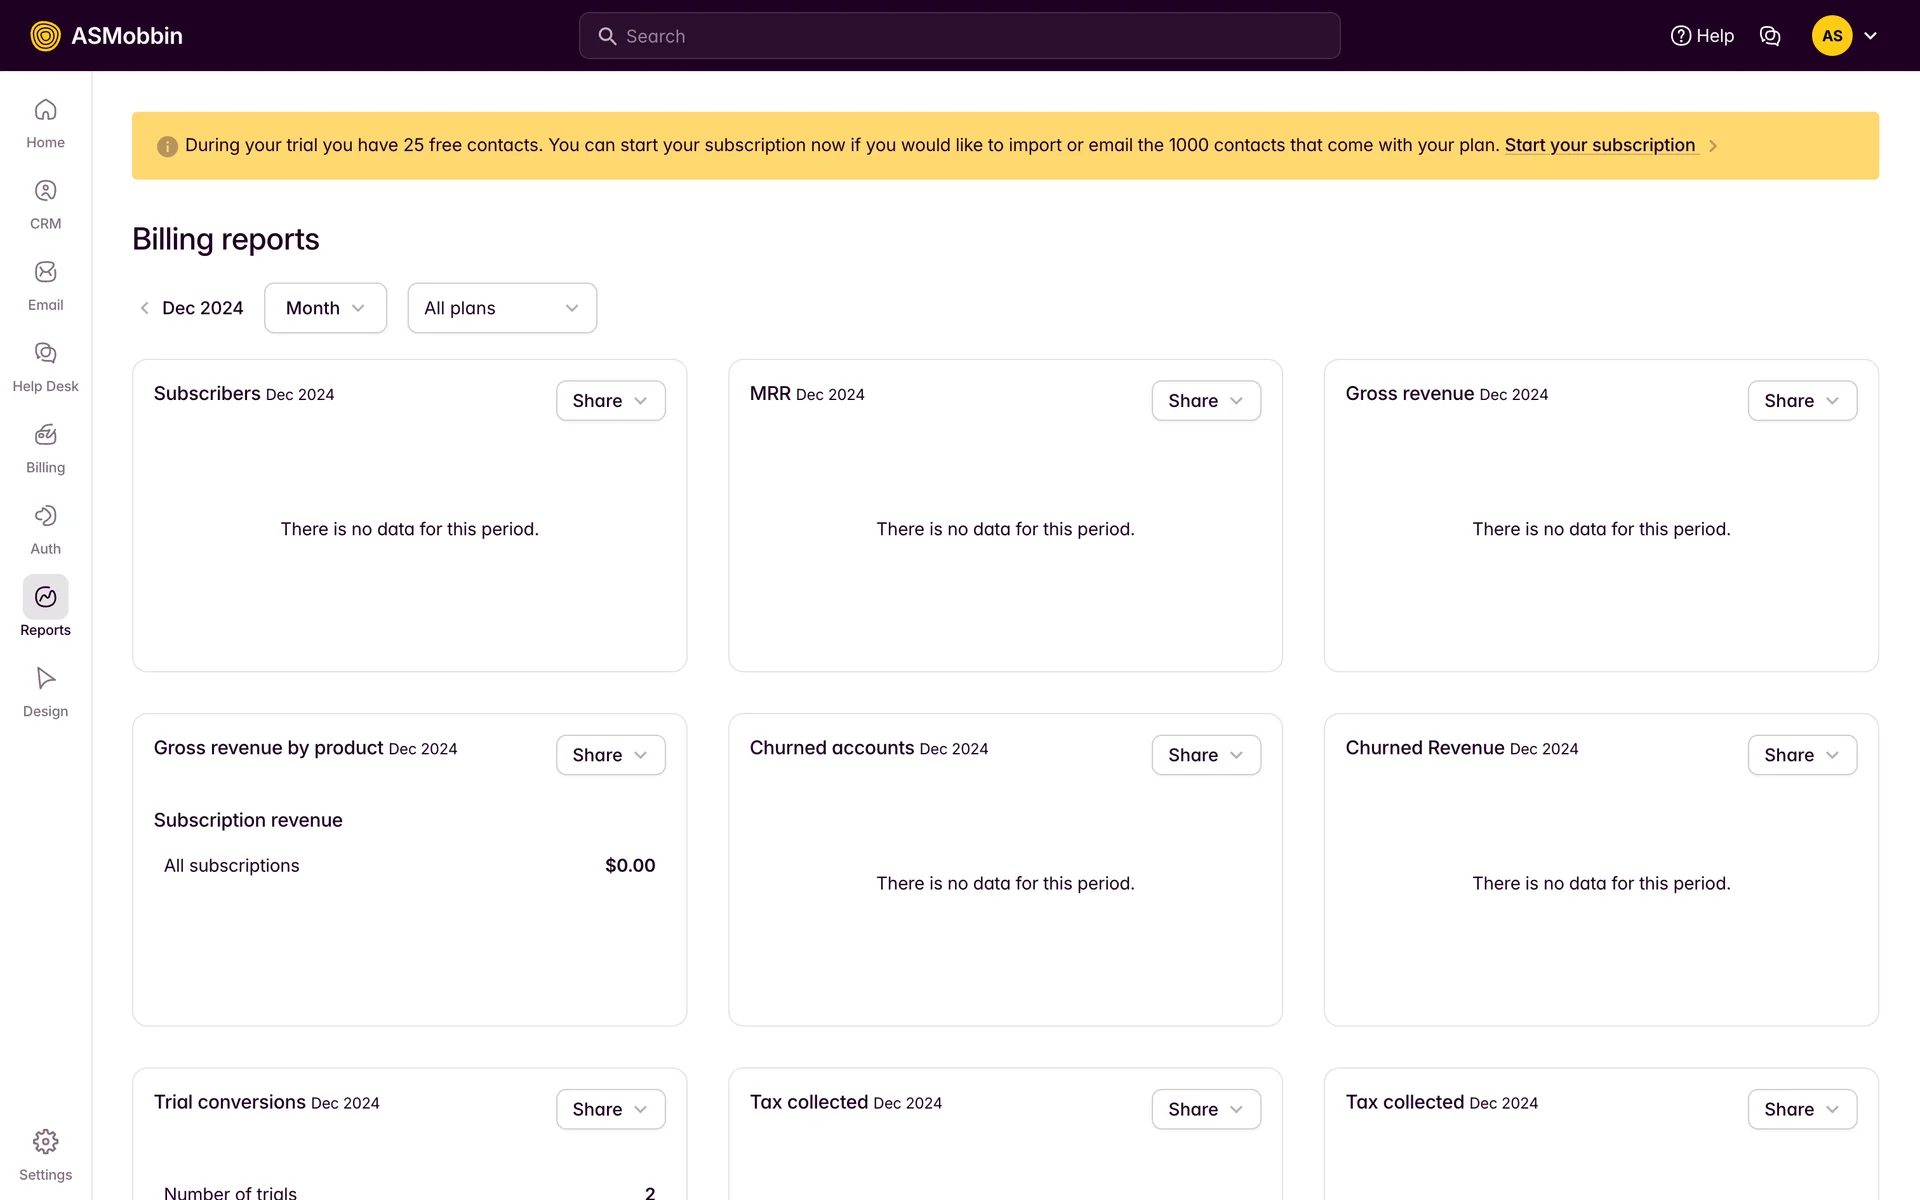
Task: Open the Auth sidebar icon
Action: [45, 516]
